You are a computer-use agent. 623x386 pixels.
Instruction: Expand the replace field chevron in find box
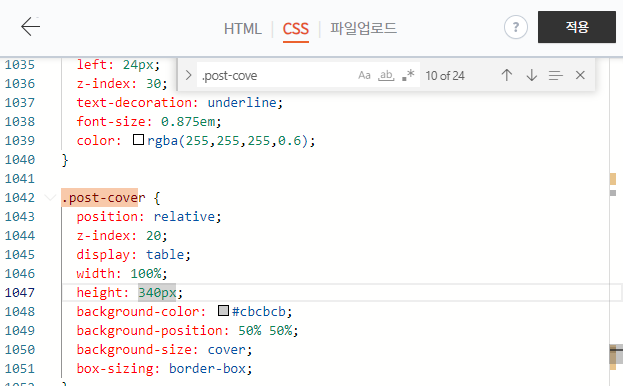(x=188, y=75)
